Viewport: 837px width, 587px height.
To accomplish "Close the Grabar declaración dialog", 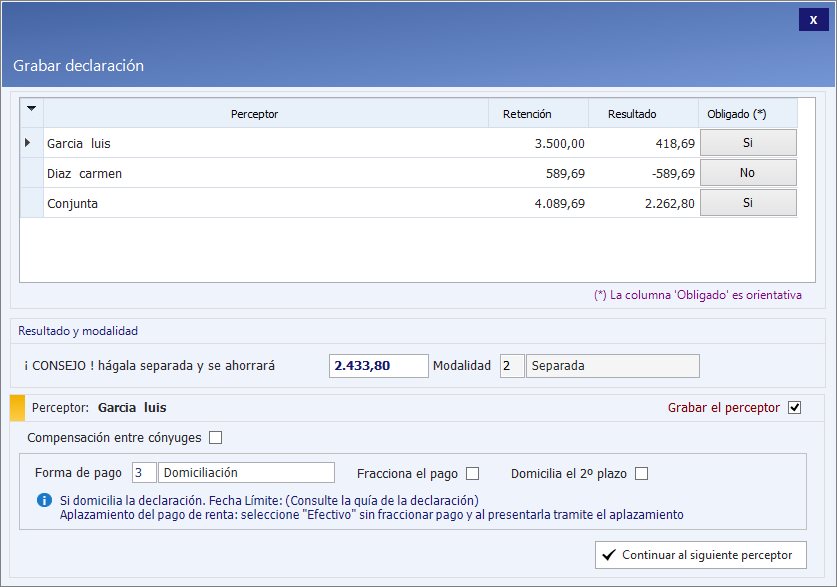I will tap(813, 20).
